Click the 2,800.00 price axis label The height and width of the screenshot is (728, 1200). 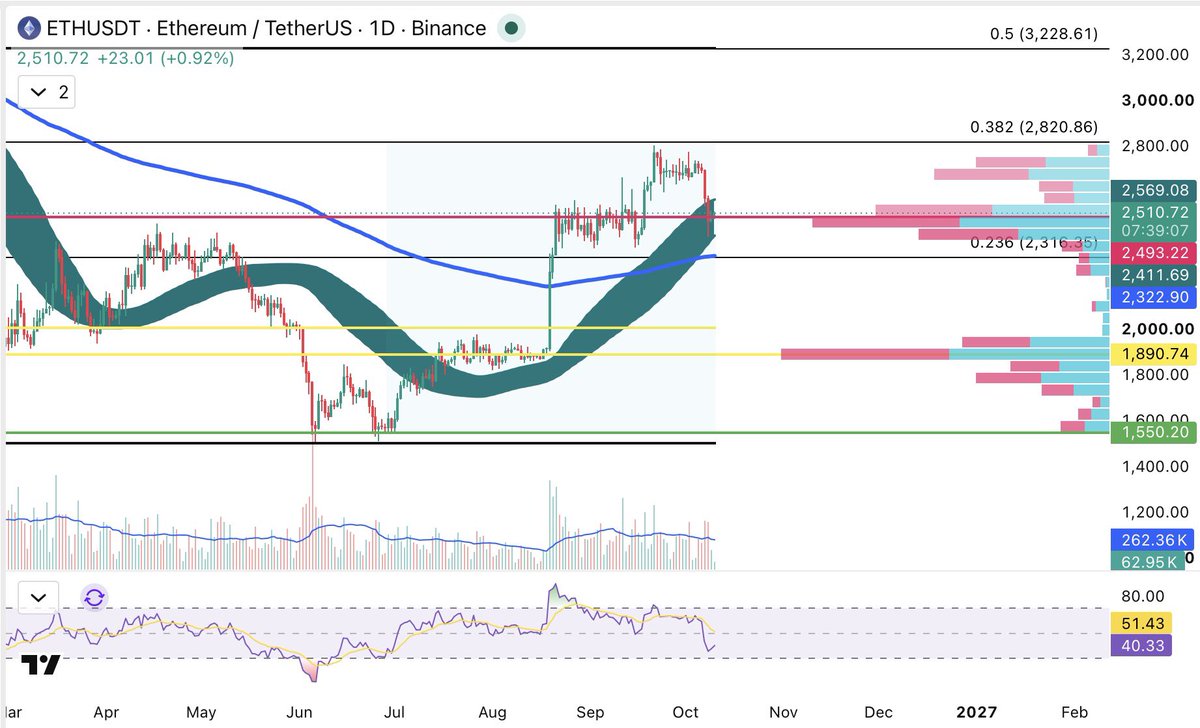coord(1156,146)
